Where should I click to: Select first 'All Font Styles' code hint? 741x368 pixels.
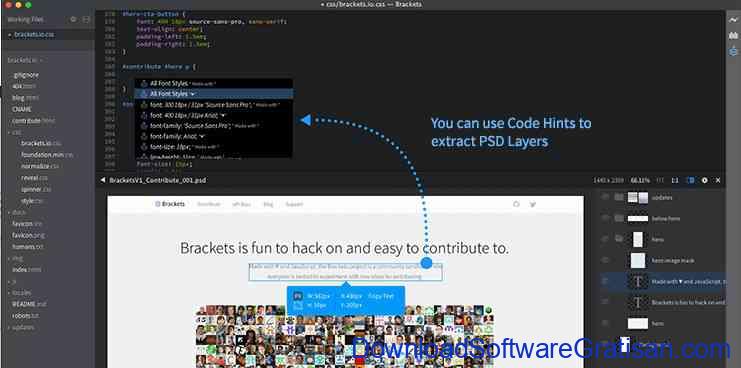(x=214, y=84)
